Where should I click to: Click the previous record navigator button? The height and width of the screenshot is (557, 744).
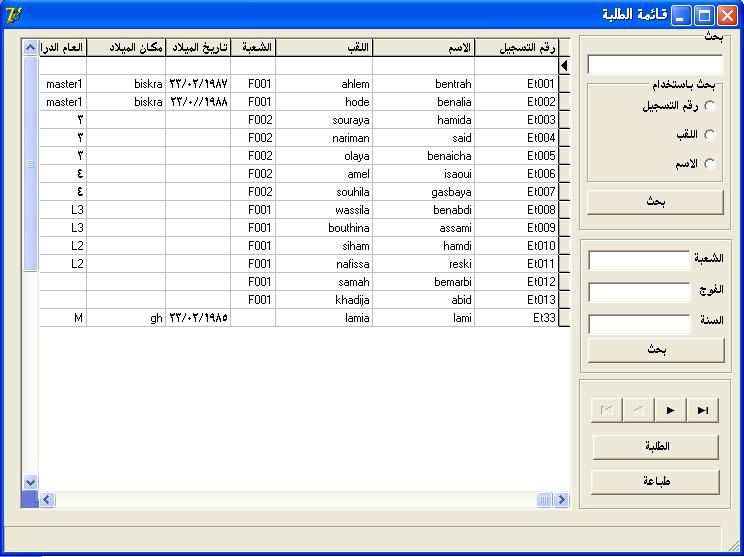(x=638, y=410)
